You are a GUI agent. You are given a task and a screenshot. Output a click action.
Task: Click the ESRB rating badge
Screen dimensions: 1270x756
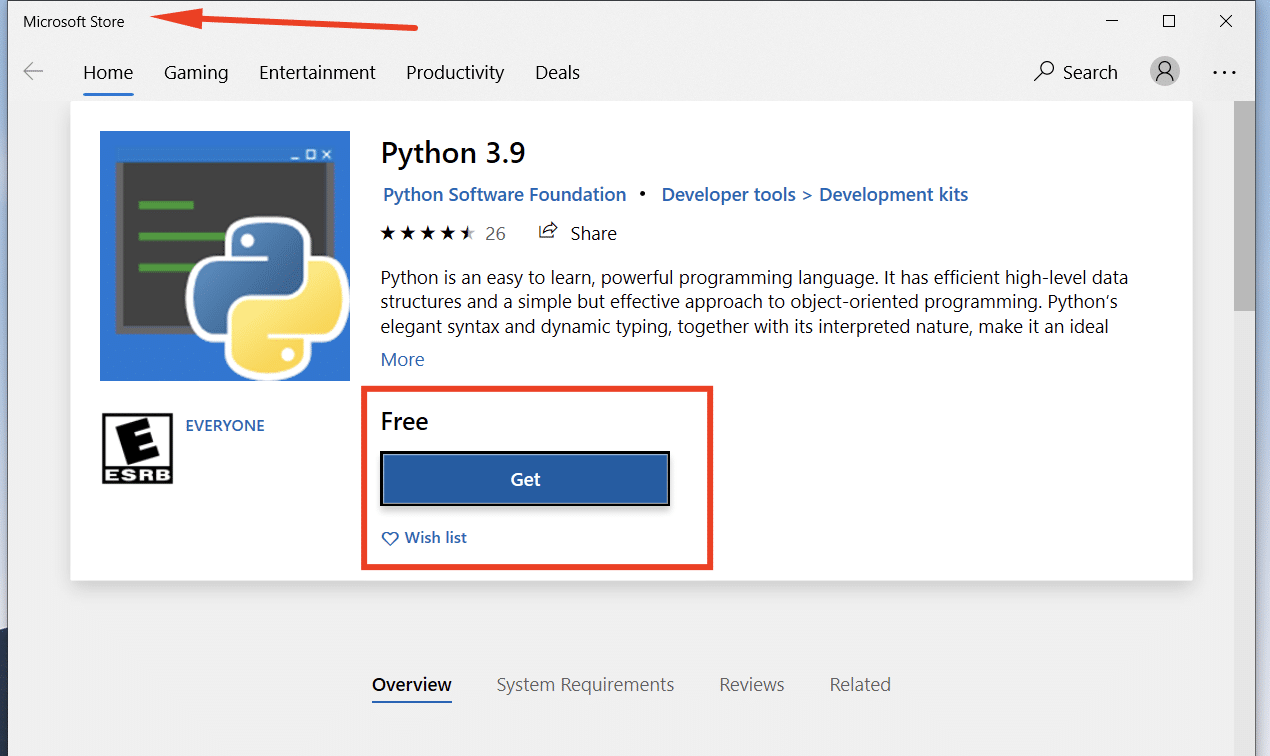138,449
